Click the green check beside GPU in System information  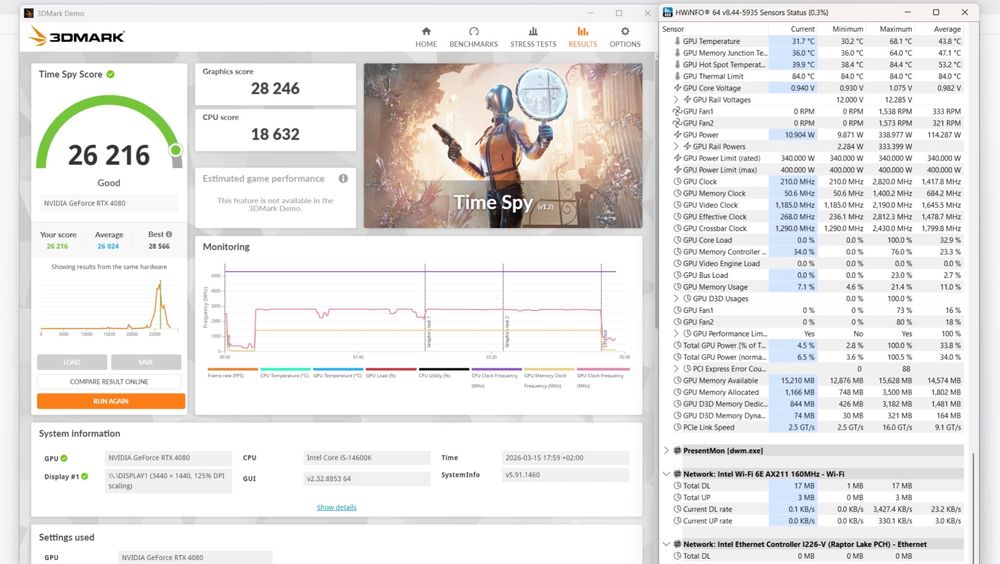(64, 458)
